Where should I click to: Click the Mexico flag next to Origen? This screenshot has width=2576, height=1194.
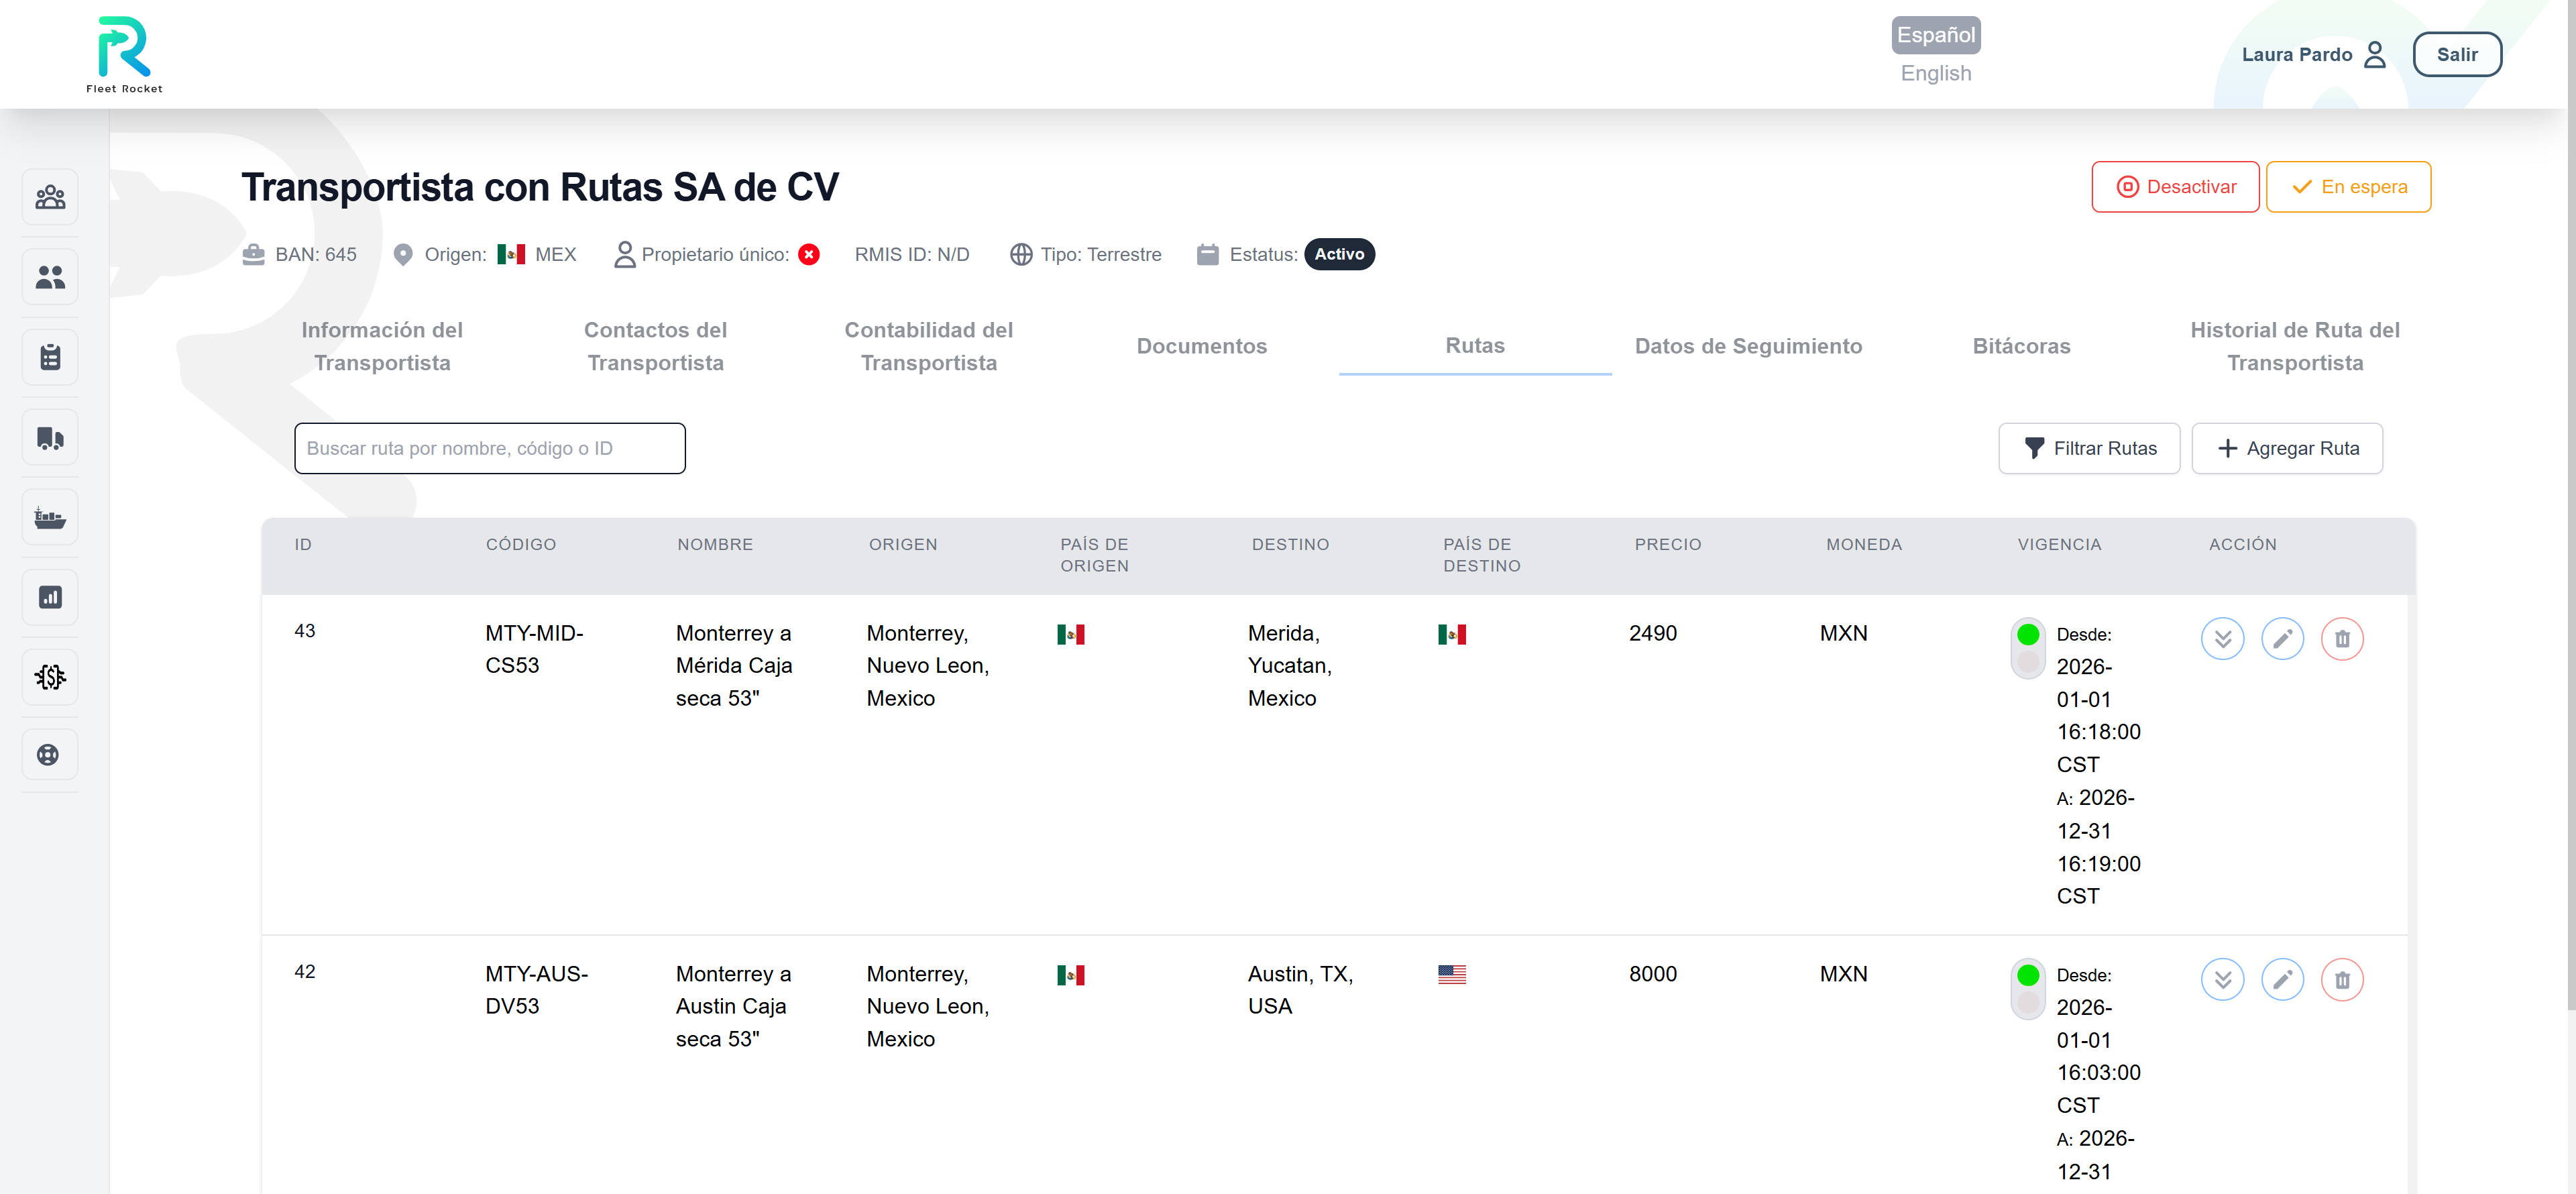(x=511, y=254)
